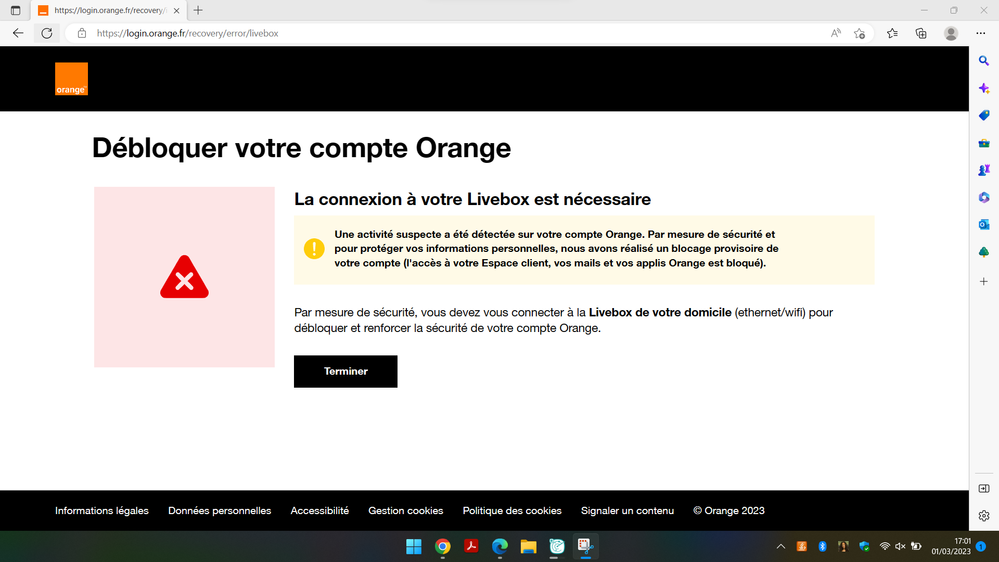The height and width of the screenshot is (562, 999).
Task: Open Informations légales footer link
Action: (101, 510)
